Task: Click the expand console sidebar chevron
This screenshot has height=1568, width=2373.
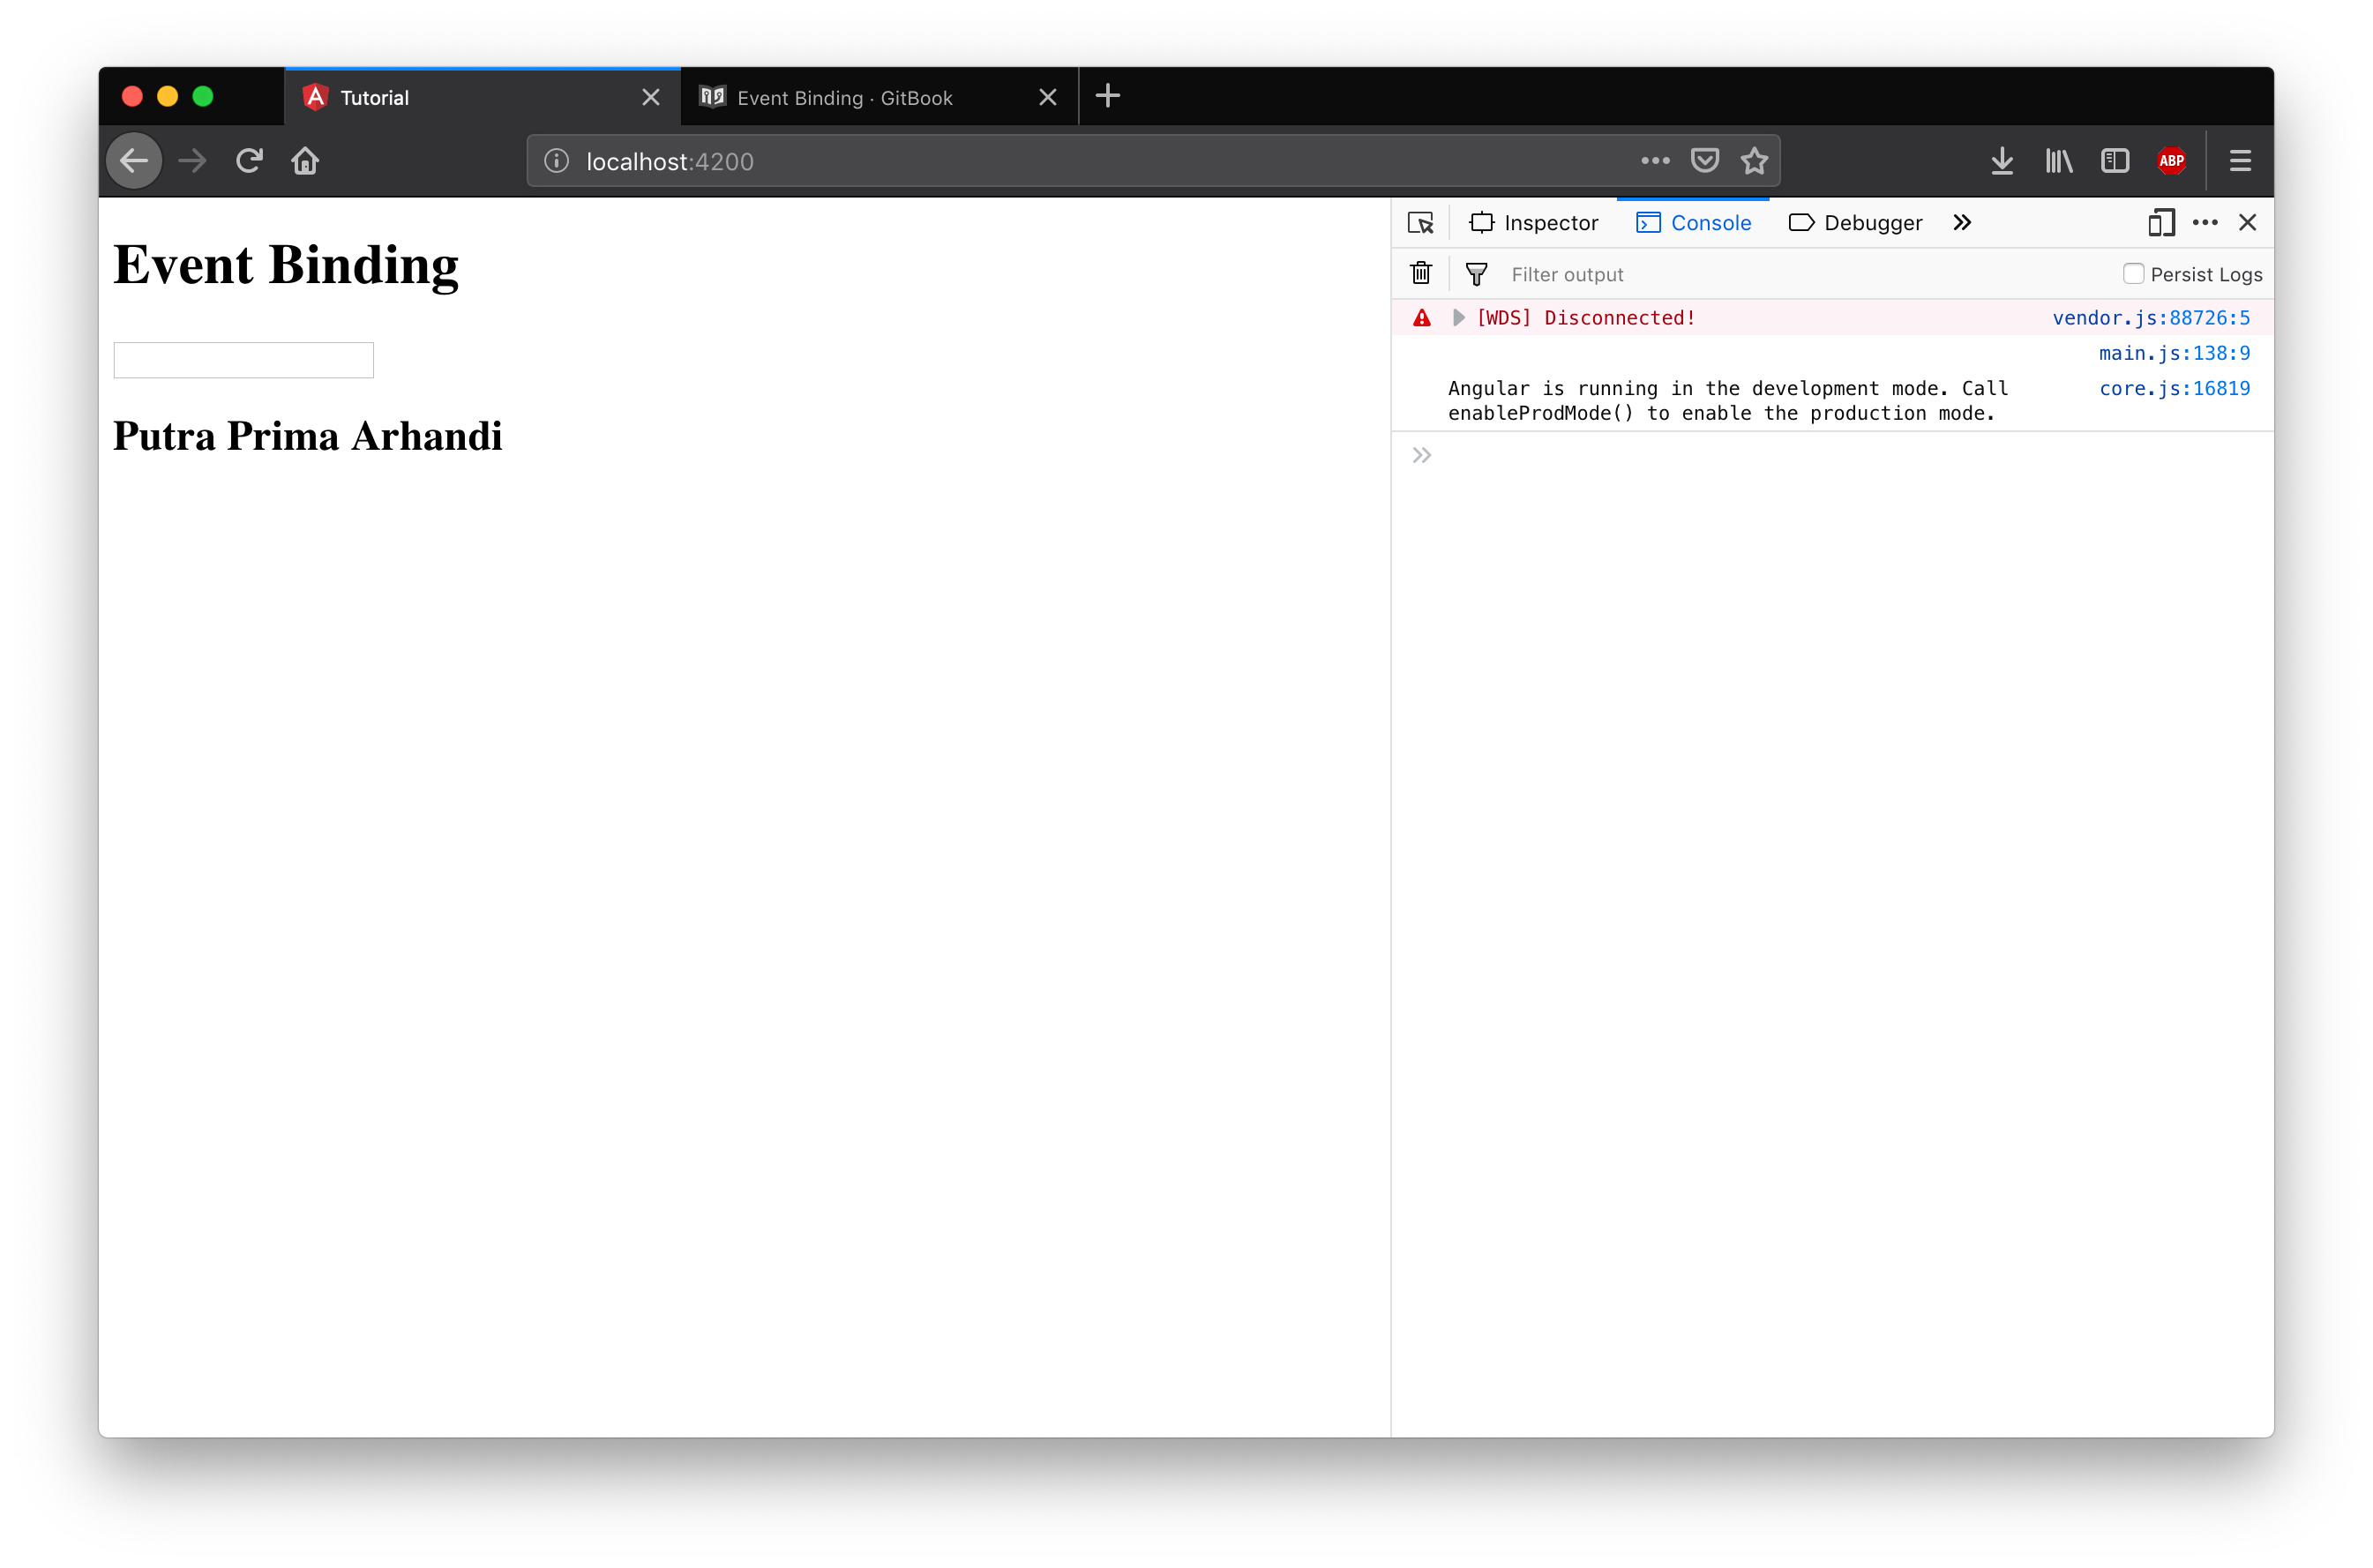Action: [1423, 457]
